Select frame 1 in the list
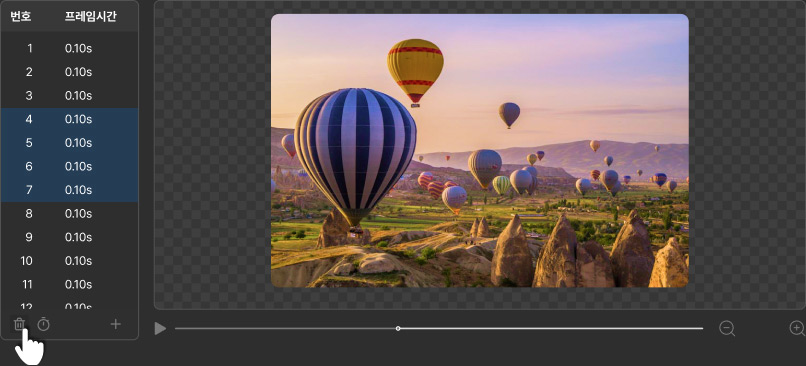The width and height of the screenshot is (806, 366). point(69,48)
